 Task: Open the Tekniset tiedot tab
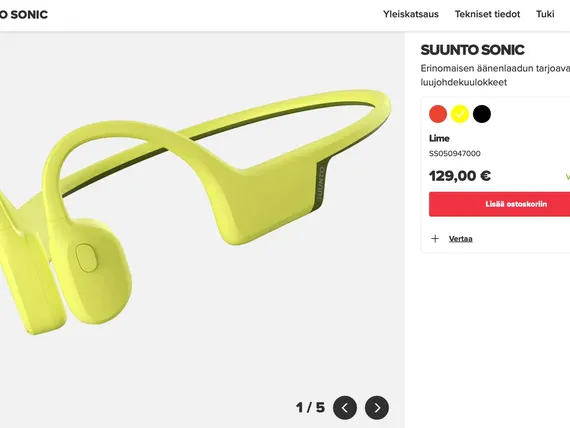click(x=487, y=14)
